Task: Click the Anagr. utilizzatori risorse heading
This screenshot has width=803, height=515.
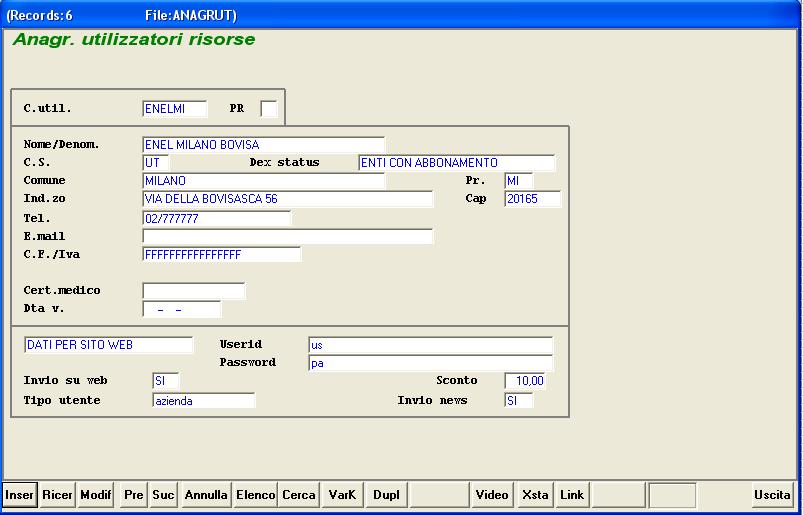Action: point(134,39)
